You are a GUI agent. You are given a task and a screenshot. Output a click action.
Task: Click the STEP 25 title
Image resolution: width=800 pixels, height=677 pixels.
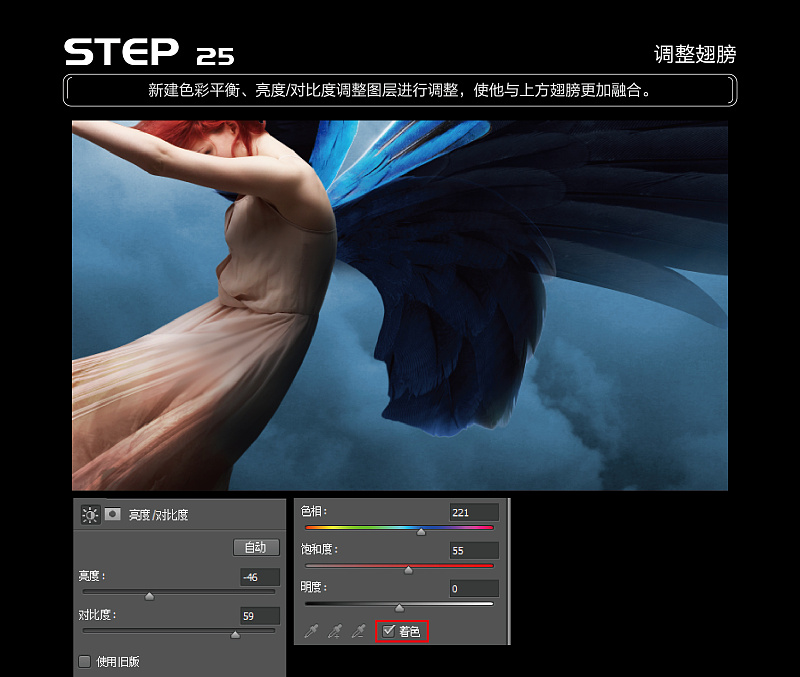(x=149, y=52)
